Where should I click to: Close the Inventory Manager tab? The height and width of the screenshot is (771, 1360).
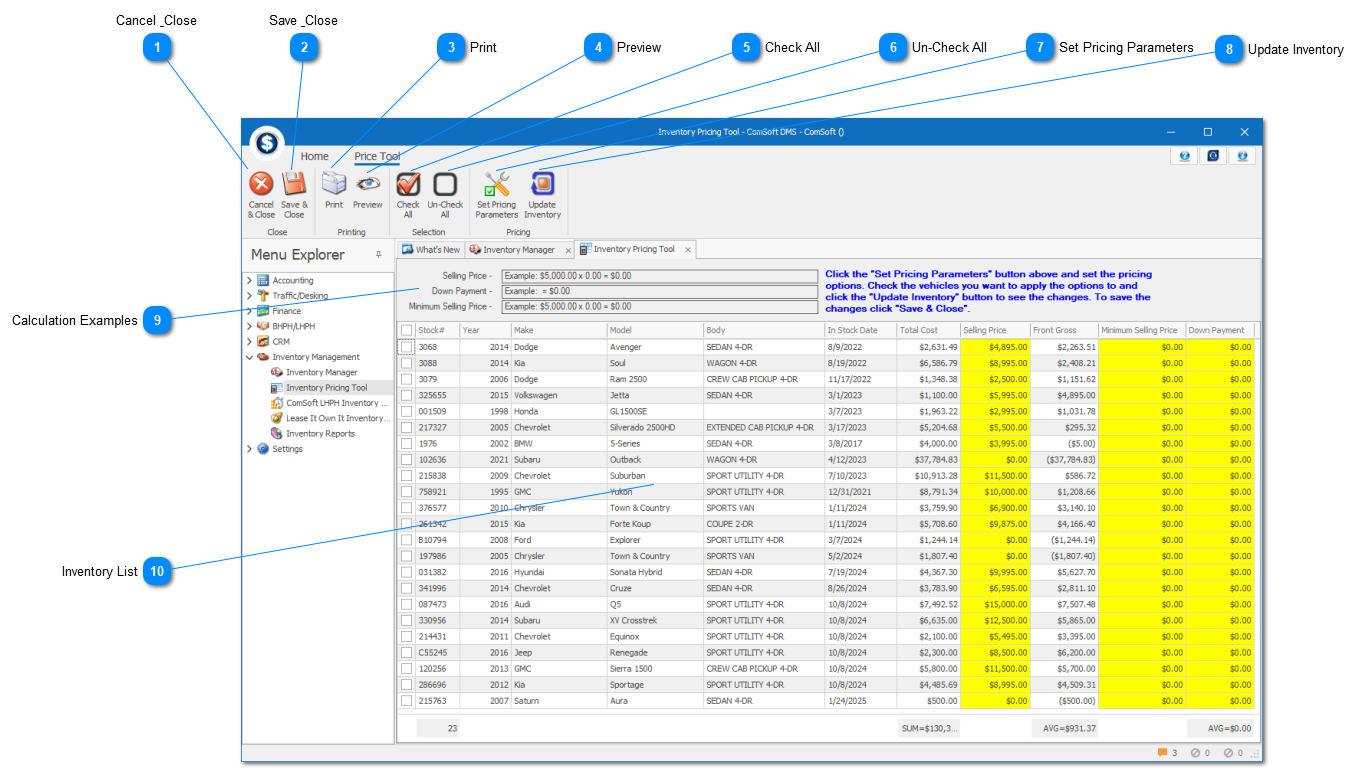tap(568, 251)
